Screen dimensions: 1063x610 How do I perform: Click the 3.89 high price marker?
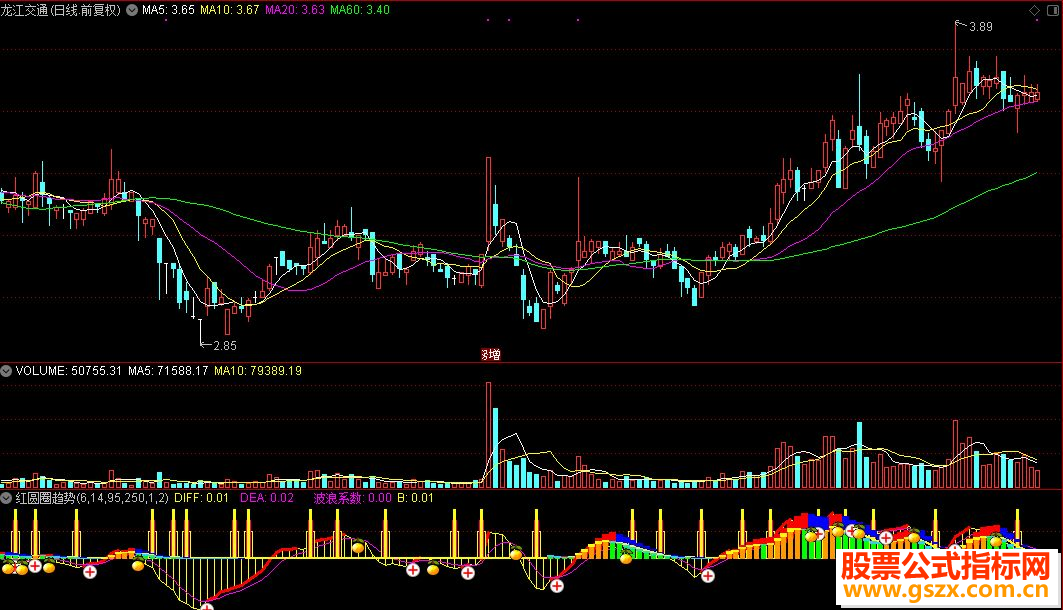coord(980,27)
